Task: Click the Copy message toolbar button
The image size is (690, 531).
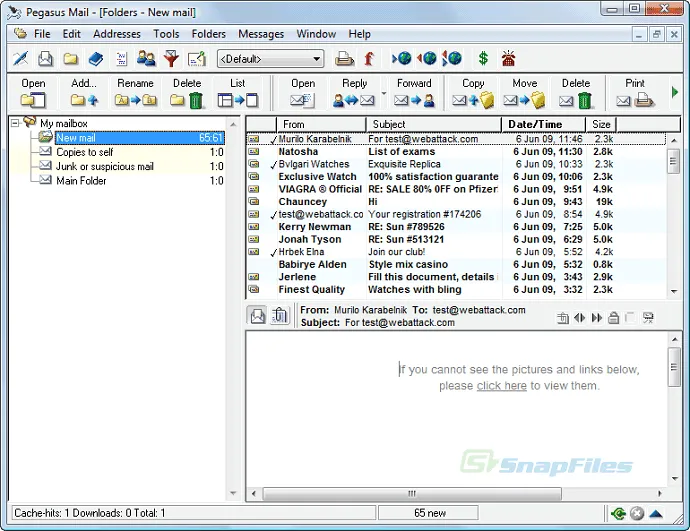Action: pos(473,92)
